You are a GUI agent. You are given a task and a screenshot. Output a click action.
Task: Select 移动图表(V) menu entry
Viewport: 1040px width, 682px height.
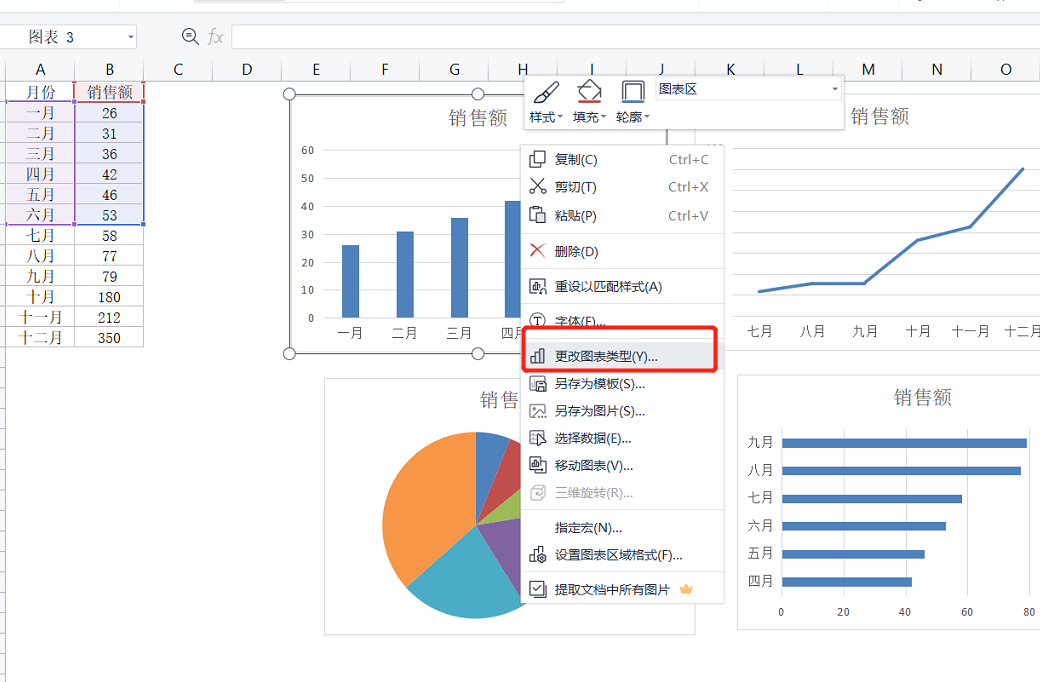click(x=622, y=466)
